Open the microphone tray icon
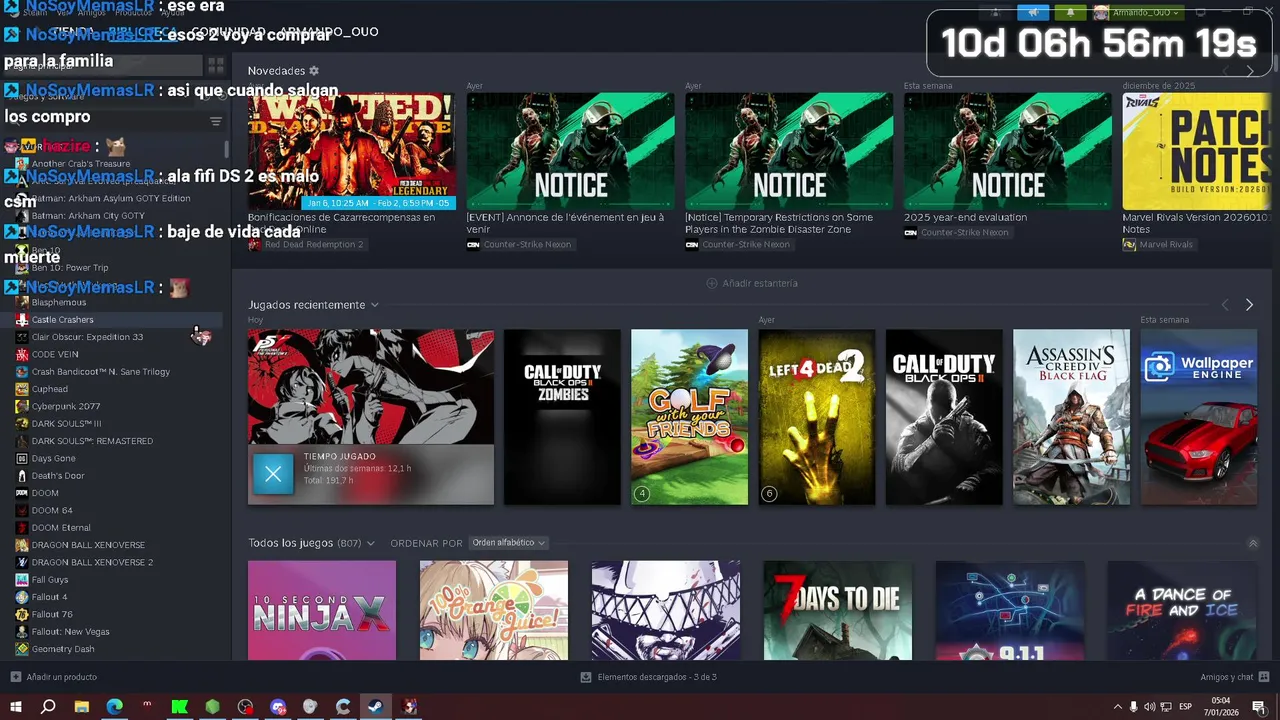 [1133, 707]
